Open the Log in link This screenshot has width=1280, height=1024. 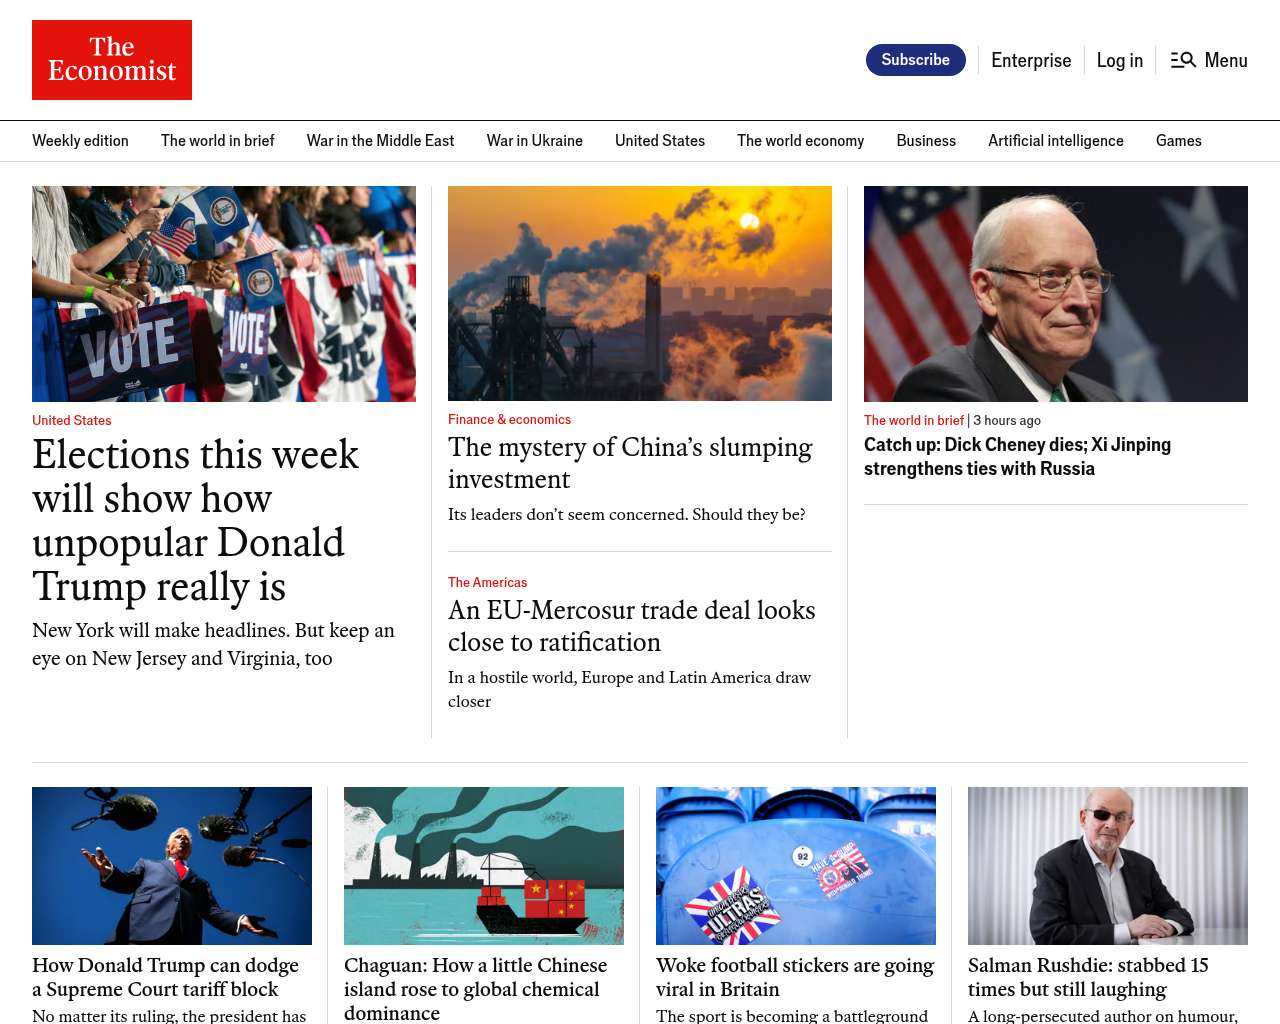click(1119, 60)
